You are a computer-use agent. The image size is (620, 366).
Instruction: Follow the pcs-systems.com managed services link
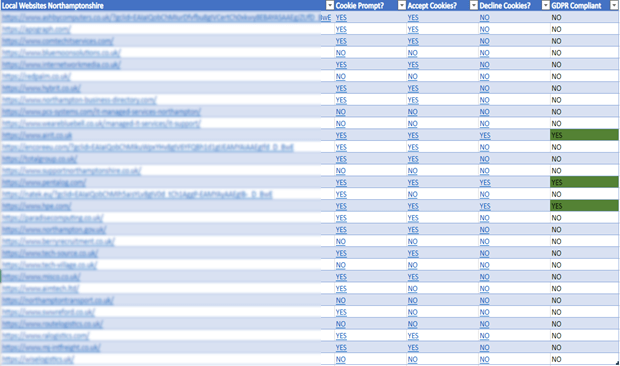point(101,112)
